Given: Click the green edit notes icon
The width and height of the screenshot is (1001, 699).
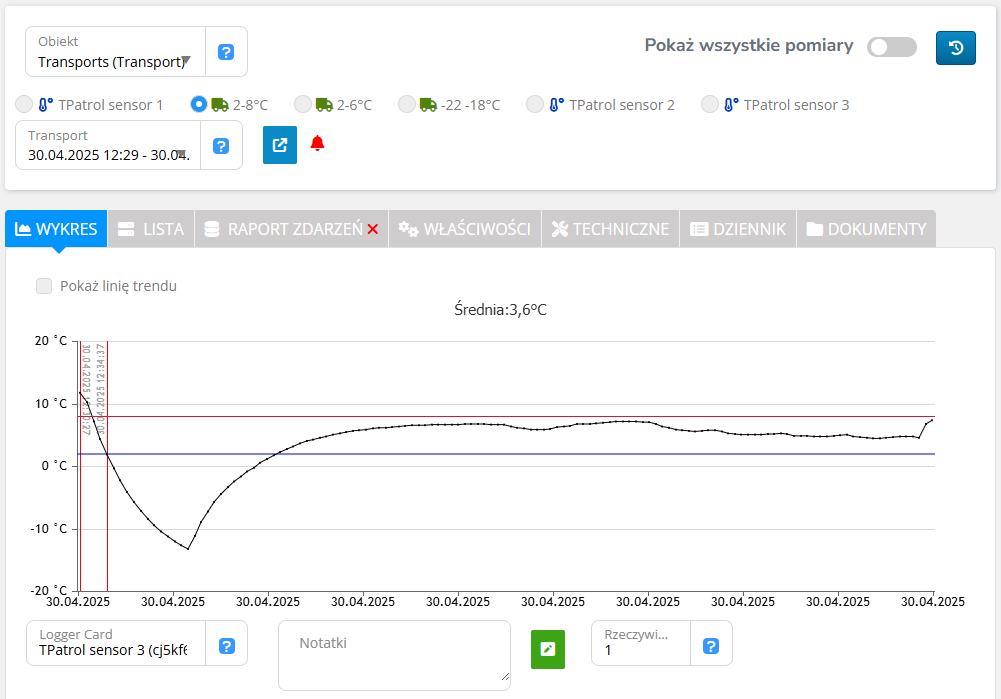Looking at the screenshot, I should click(x=547, y=649).
